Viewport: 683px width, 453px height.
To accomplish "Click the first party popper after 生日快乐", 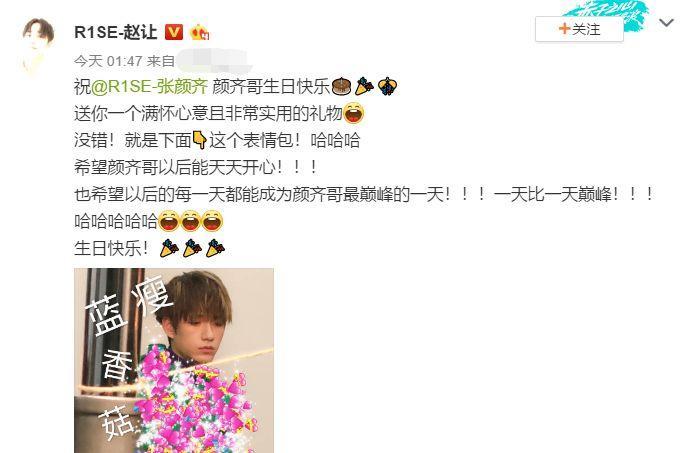I will [x=169, y=248].
